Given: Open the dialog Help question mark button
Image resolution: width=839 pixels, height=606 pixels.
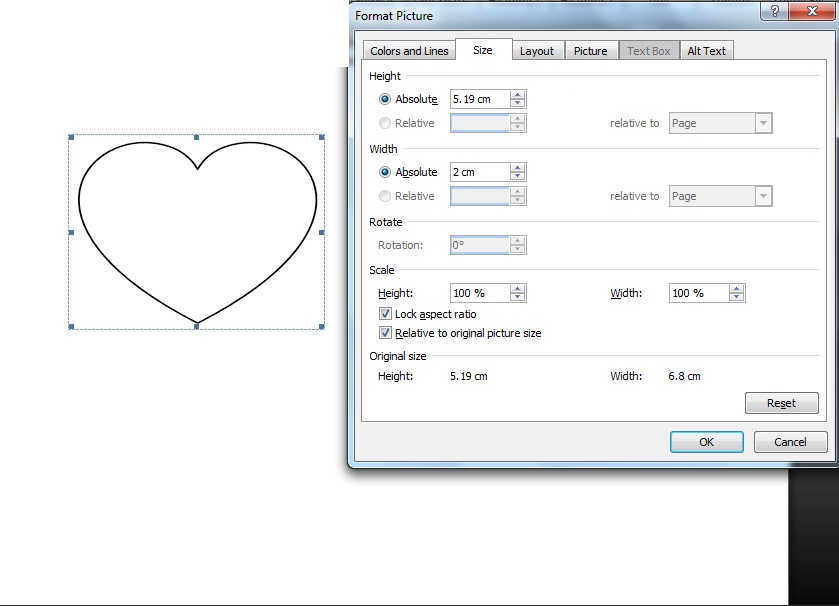Looking at the screenshot, I should (x=774, y=11).
